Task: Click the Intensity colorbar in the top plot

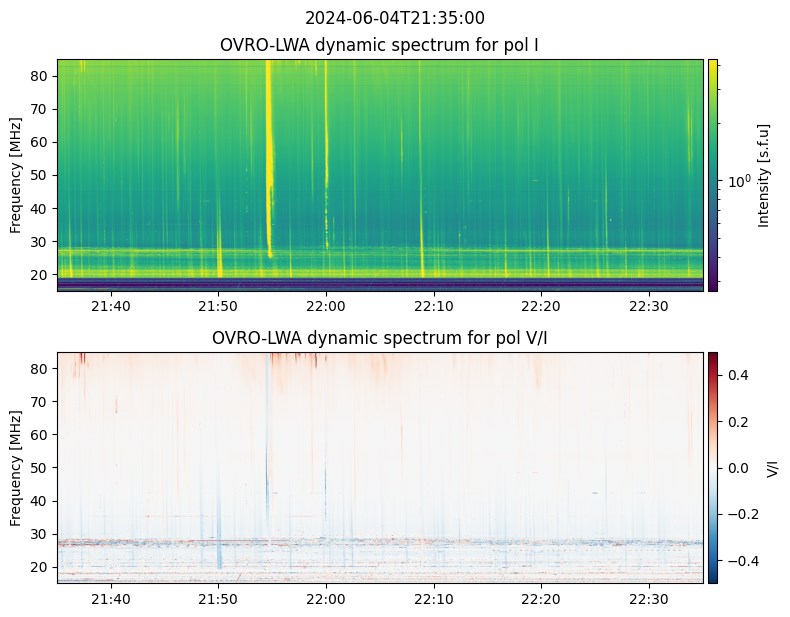Action: 713,175
